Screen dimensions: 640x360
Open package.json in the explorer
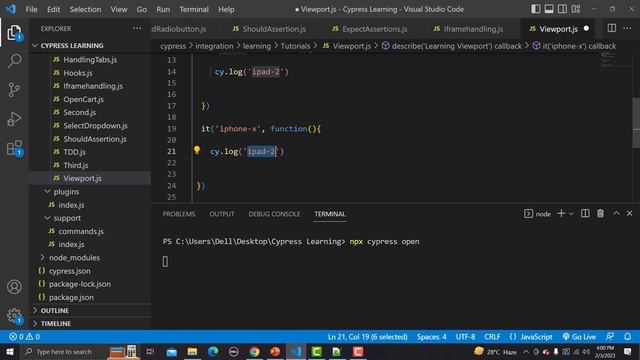coord(71,297)
